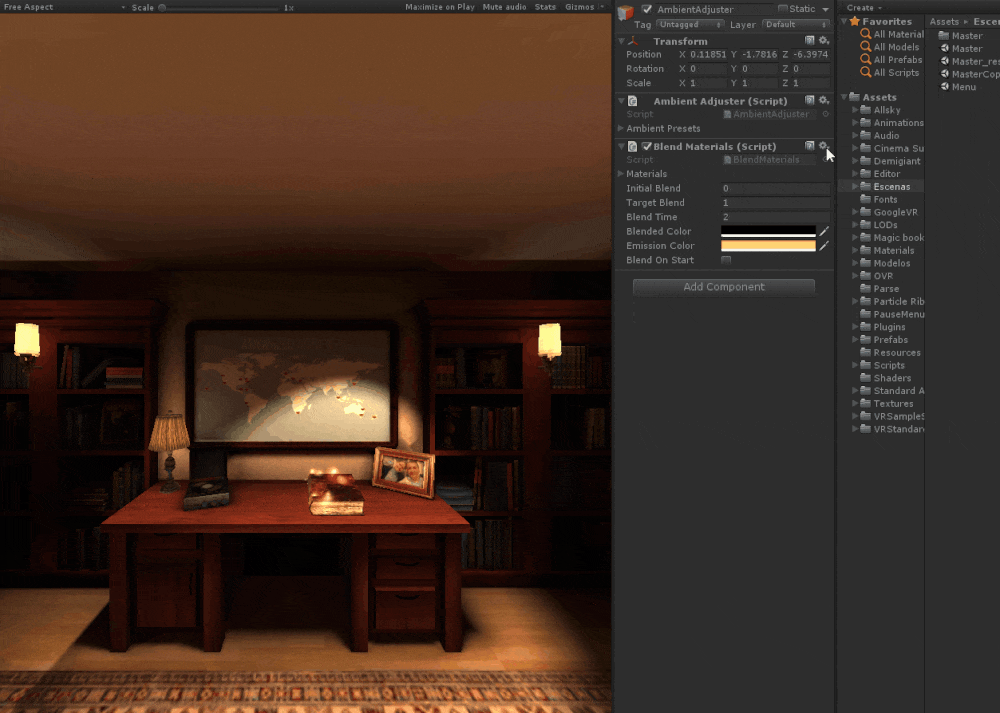Screen dimensions: 1000x713
Task: Toggle Stats overlay in Game view
Action: (x=545, y=7)
